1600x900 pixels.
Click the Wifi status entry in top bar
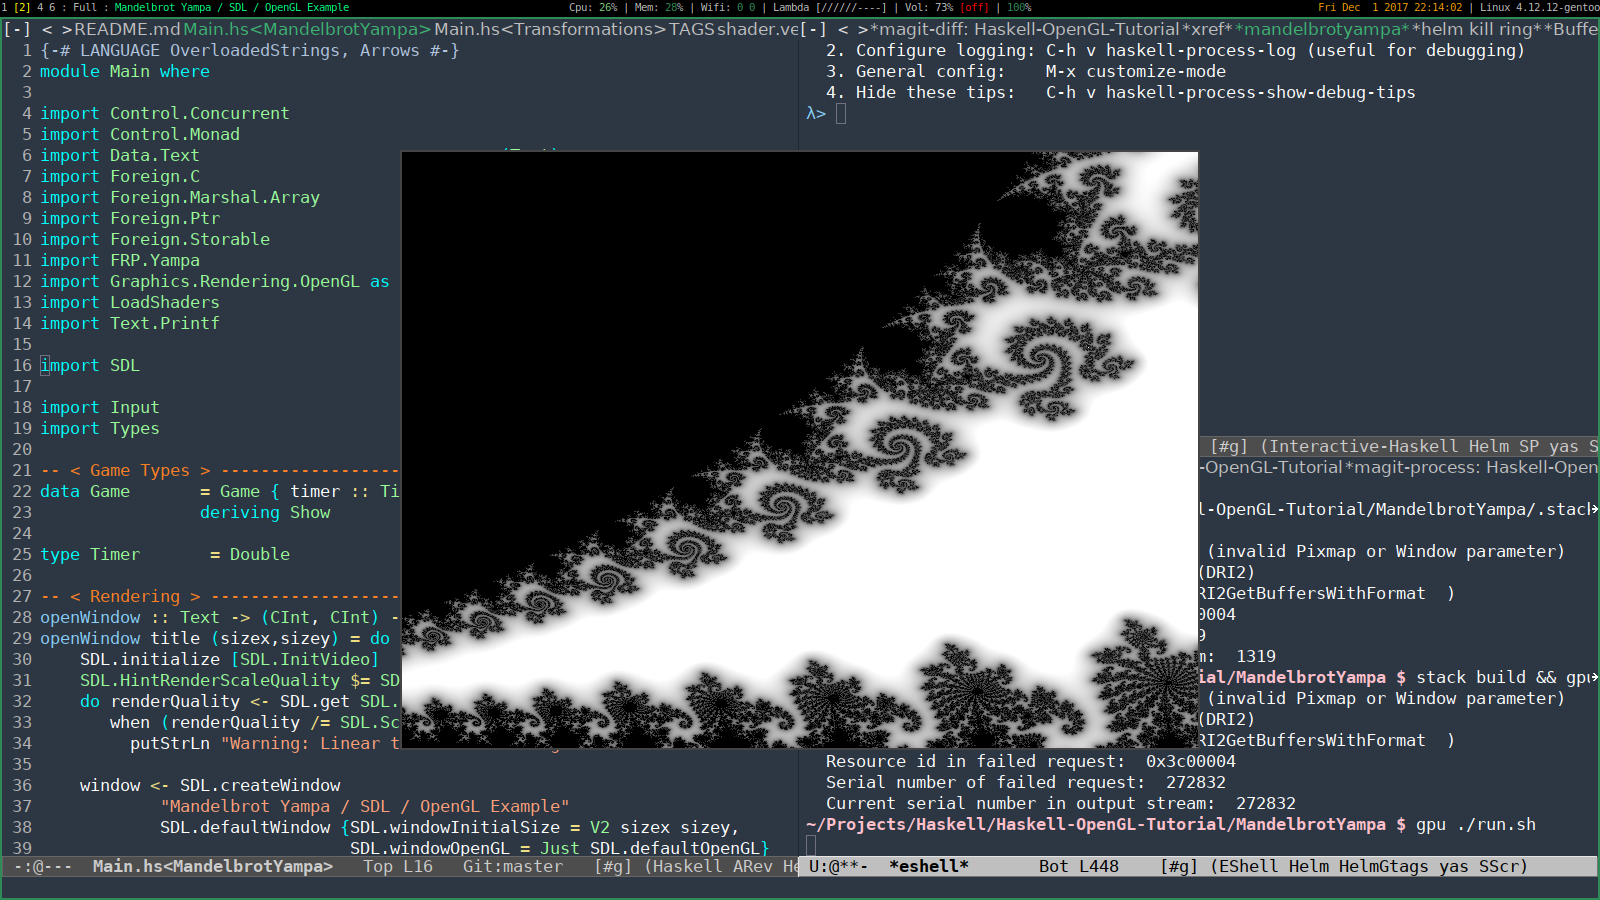point(728,7)
